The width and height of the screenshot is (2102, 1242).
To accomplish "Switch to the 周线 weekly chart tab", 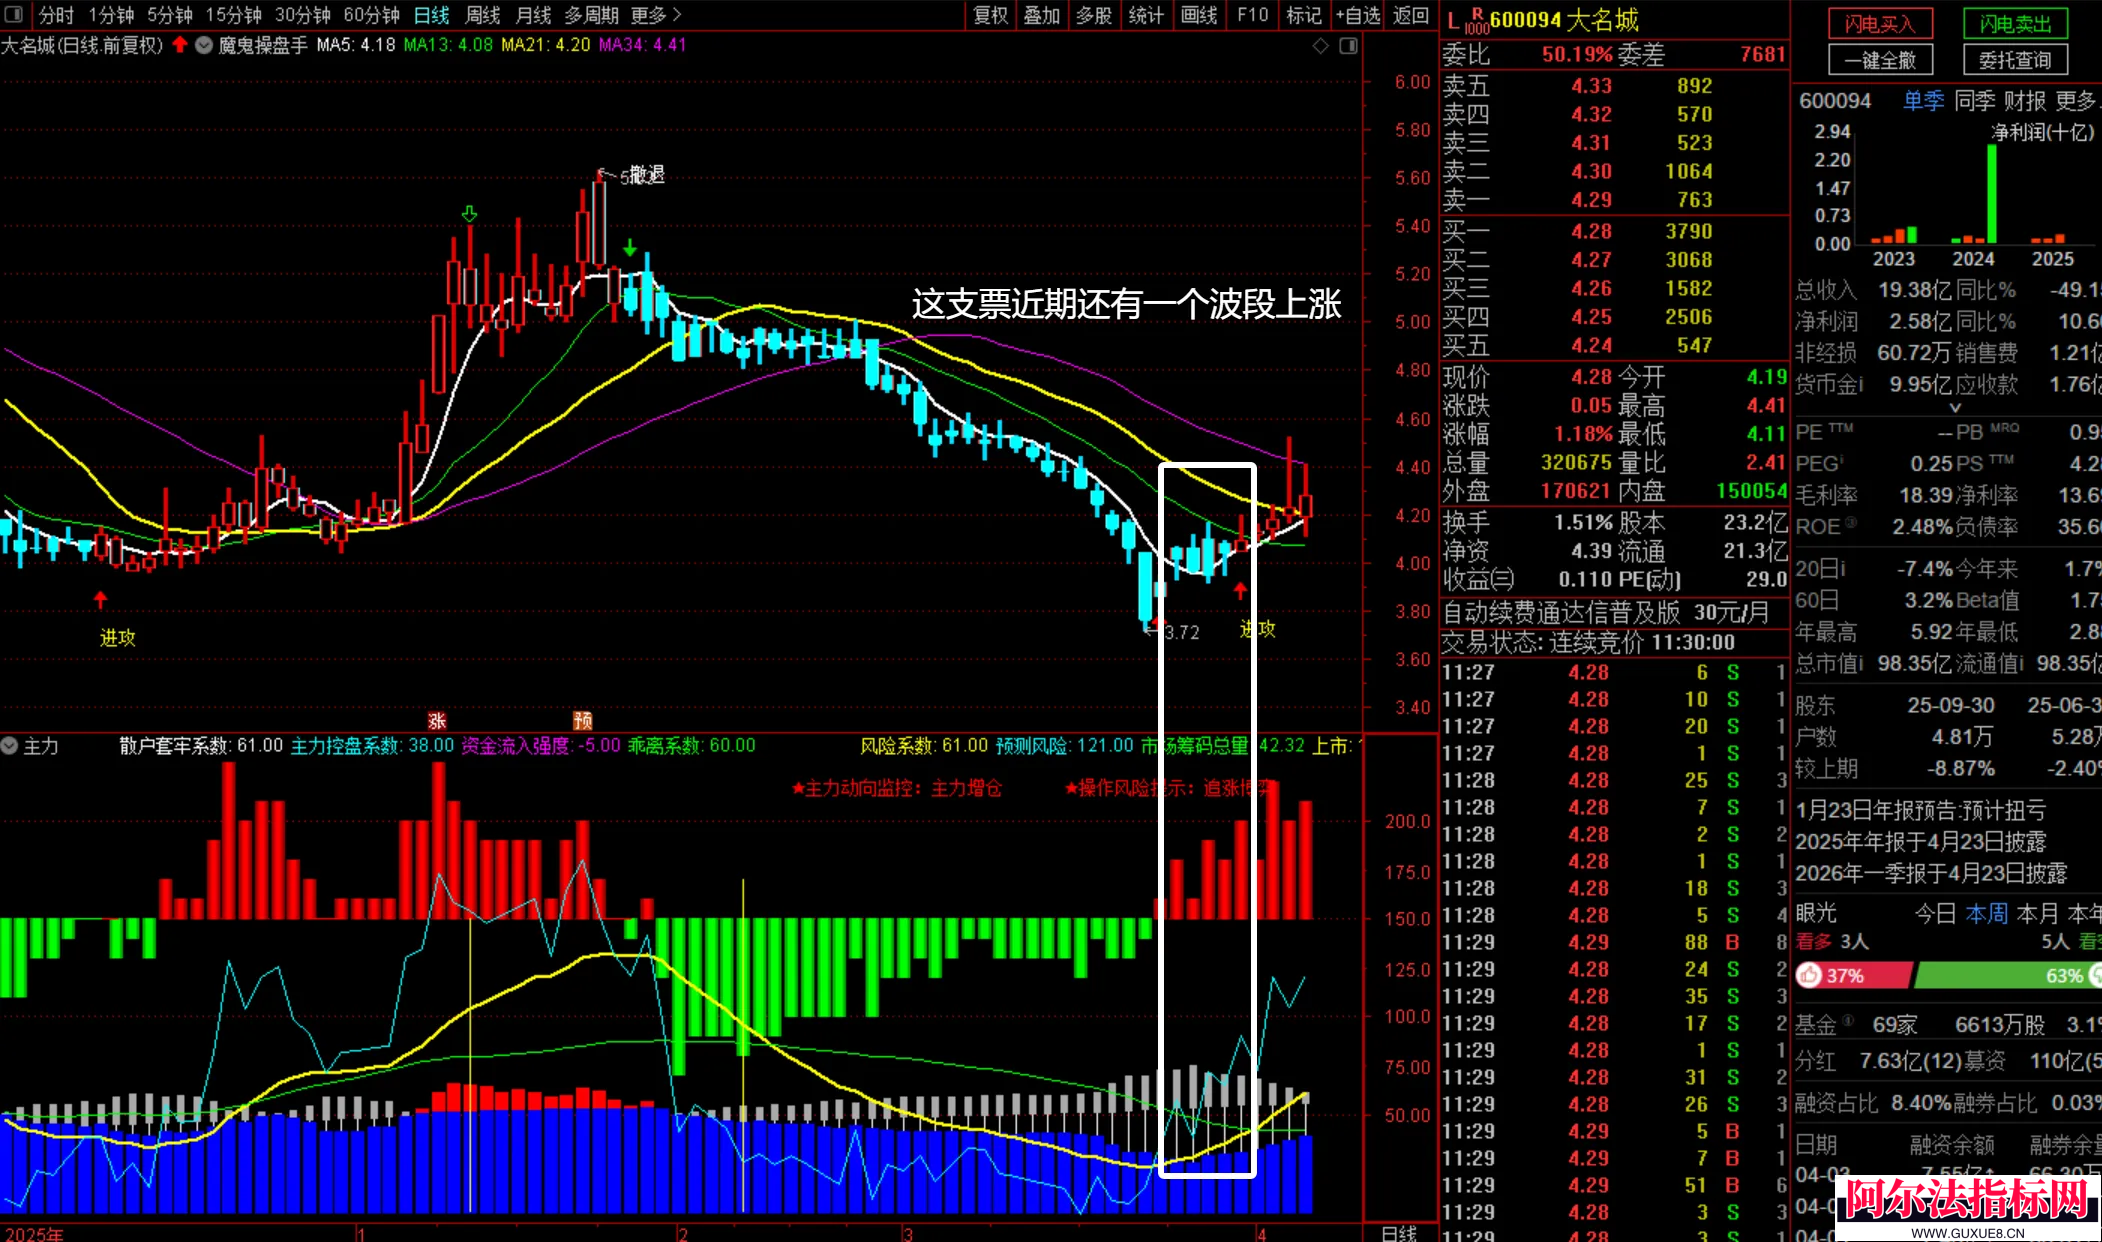I will click(483, 15).
